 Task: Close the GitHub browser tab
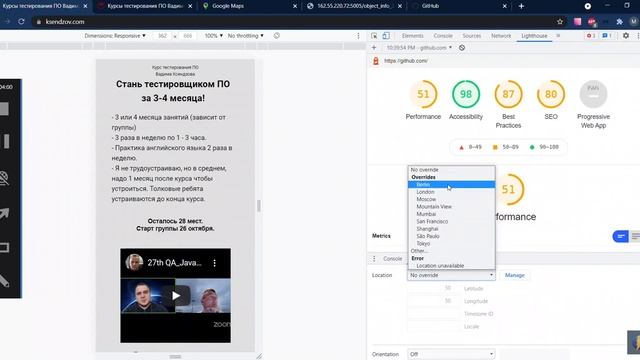click(x=504, y=6)
